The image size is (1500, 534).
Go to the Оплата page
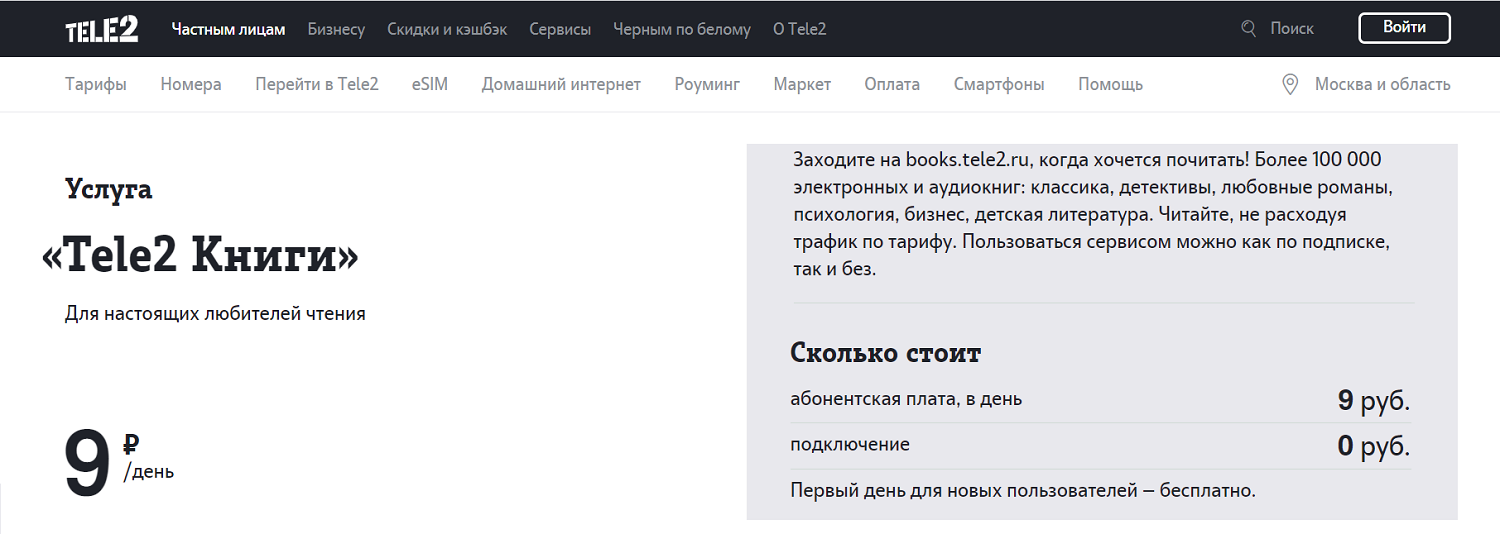[892, 85]
